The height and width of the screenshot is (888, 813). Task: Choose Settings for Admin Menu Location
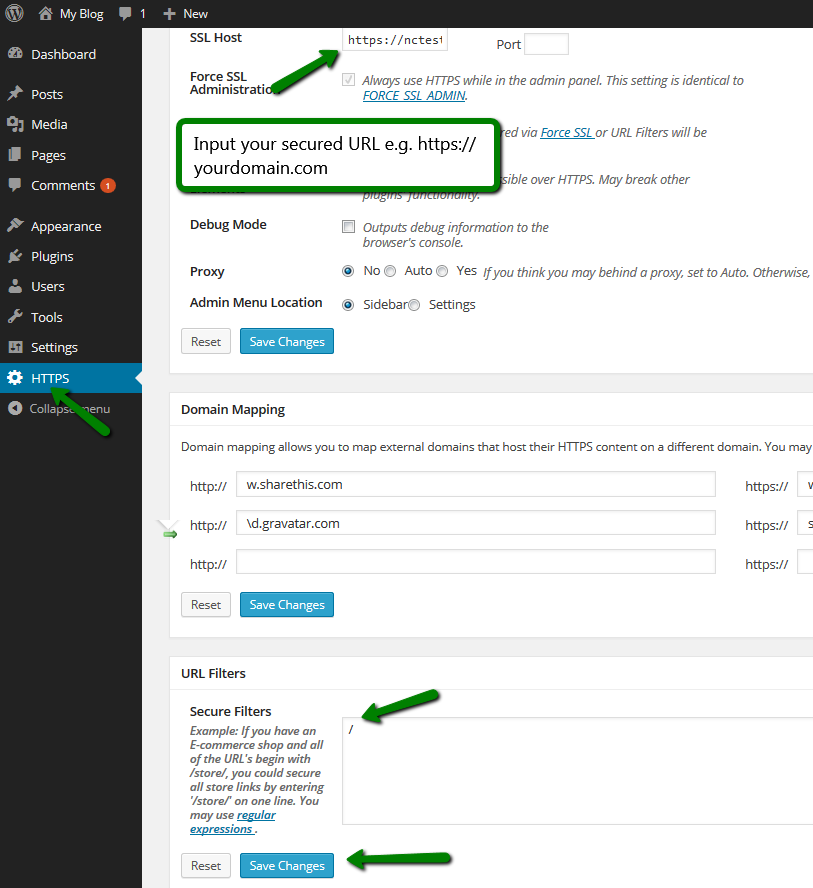pos(414,305)
